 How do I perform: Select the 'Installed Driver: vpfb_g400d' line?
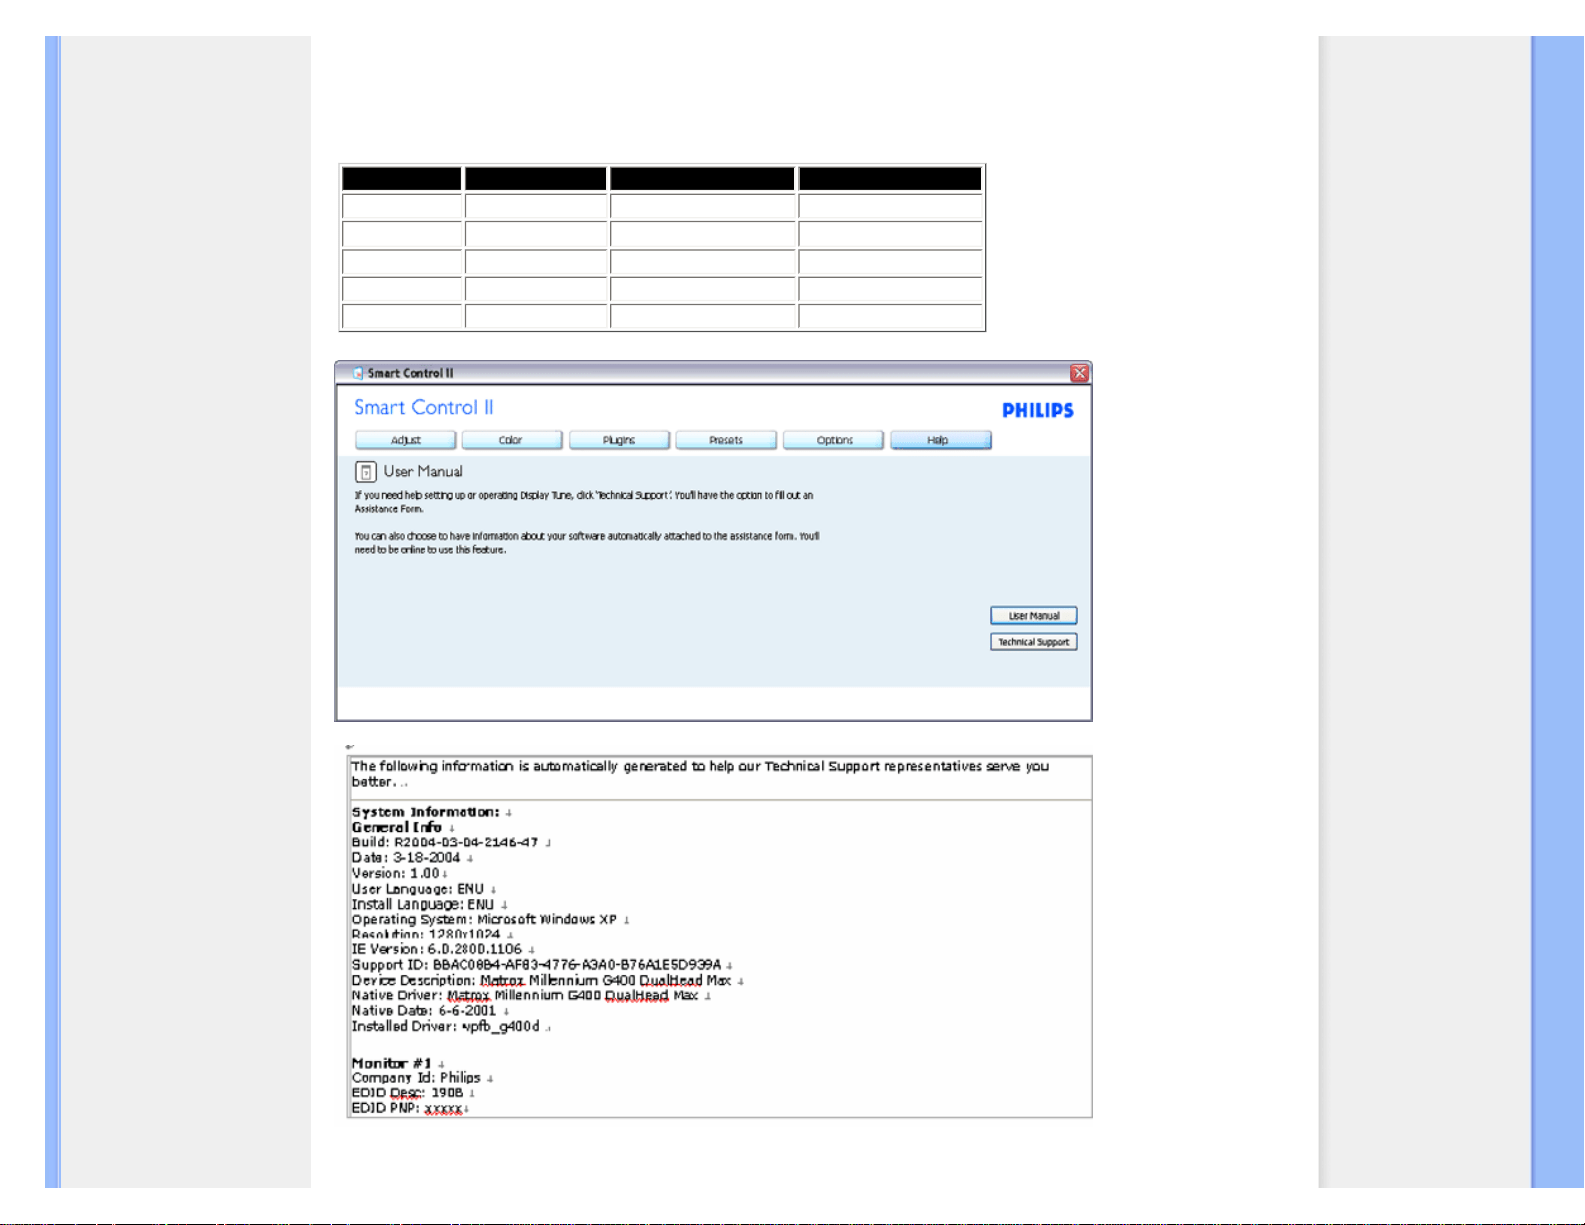click(x=446, y=1026)
